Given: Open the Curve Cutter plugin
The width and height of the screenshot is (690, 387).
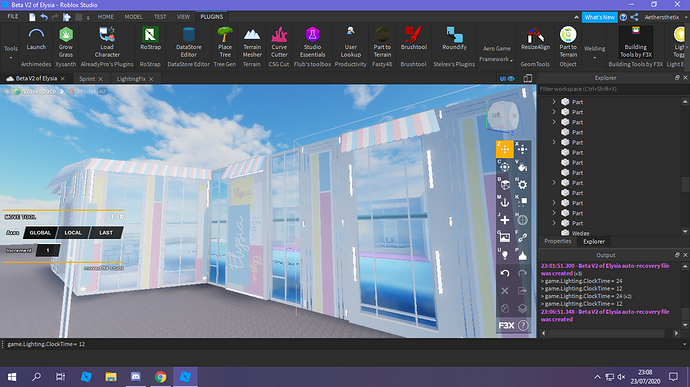Looking at the screenshot, I should coord(279,42).
